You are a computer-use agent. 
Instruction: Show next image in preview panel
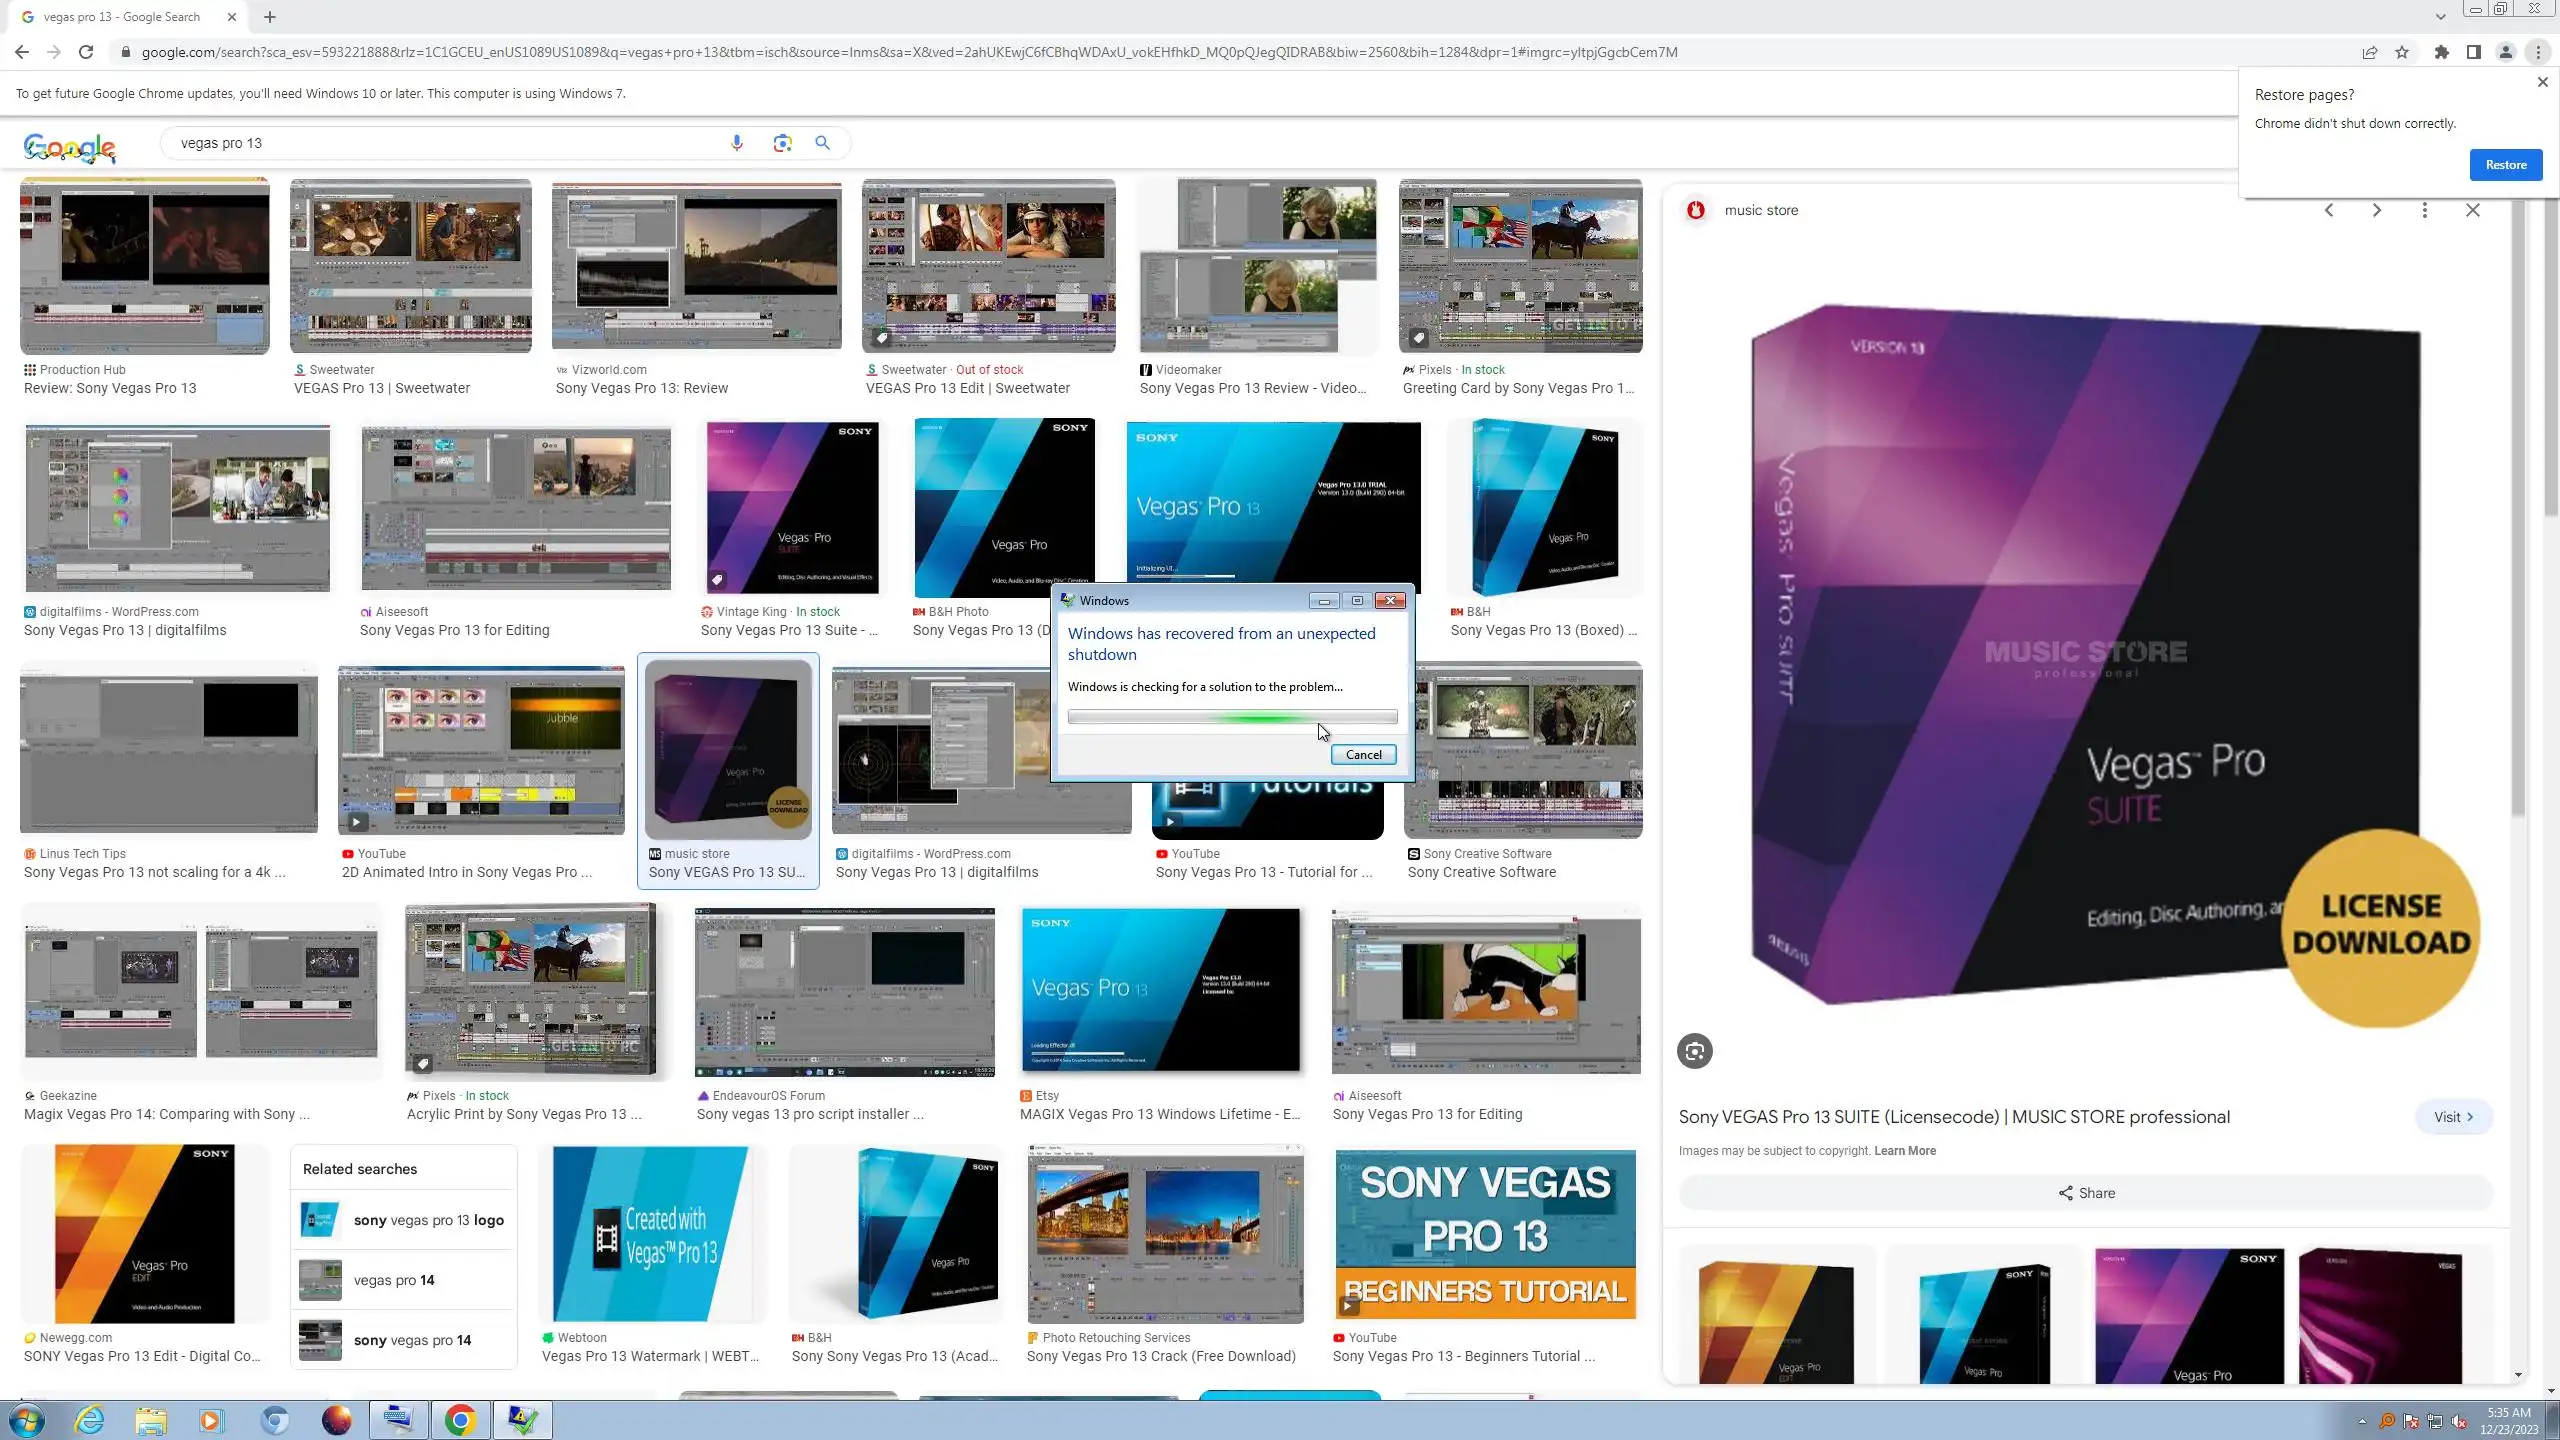coord(2376,210)
